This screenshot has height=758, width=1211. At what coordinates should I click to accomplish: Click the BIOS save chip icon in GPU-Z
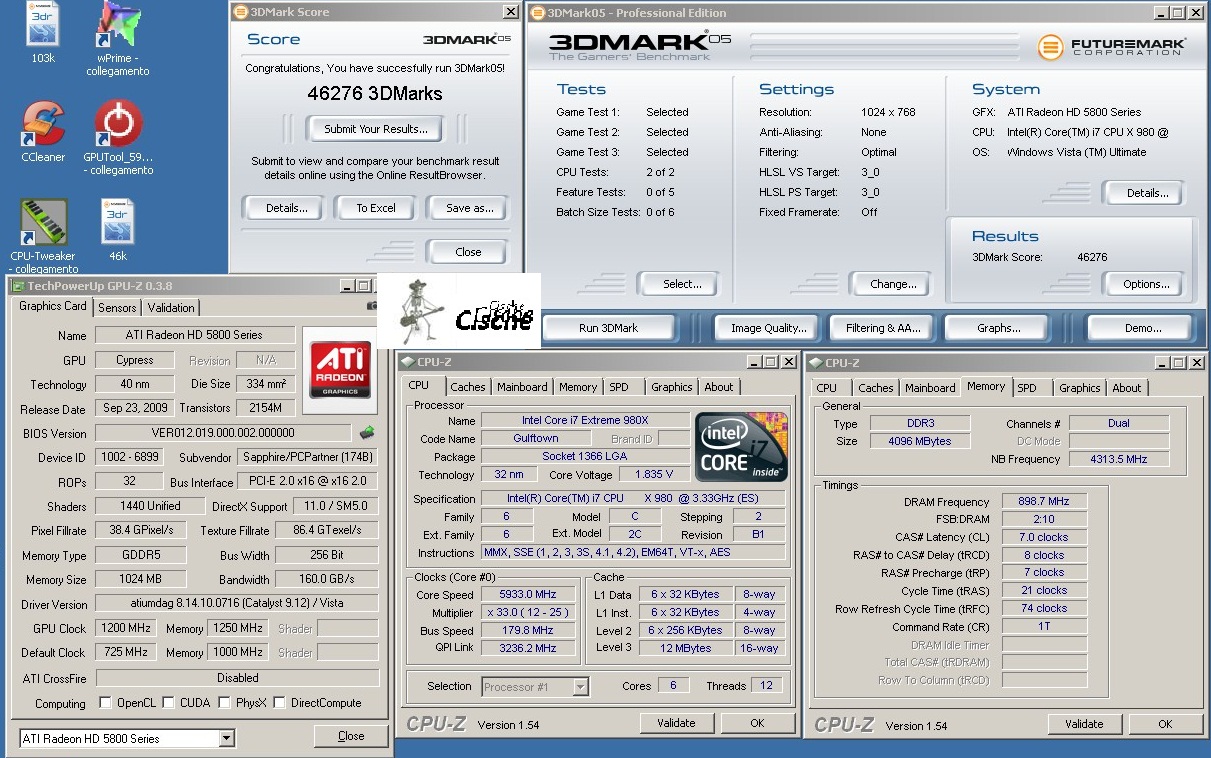(368, 433)
